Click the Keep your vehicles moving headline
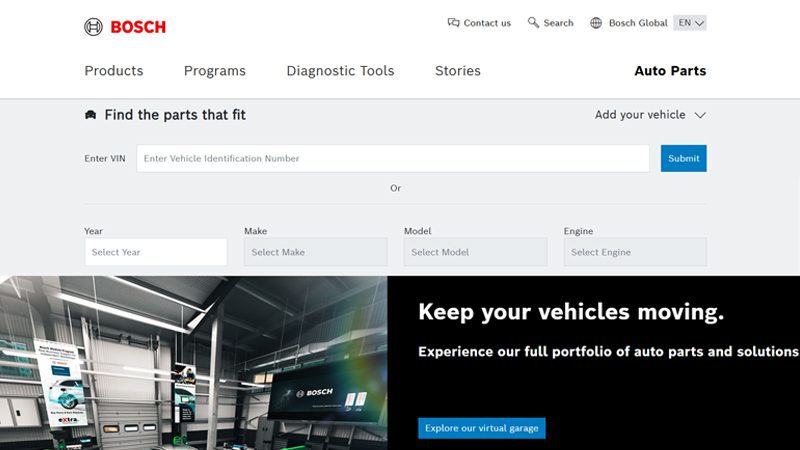Screen dimensions: 800x450 point(571,312)
